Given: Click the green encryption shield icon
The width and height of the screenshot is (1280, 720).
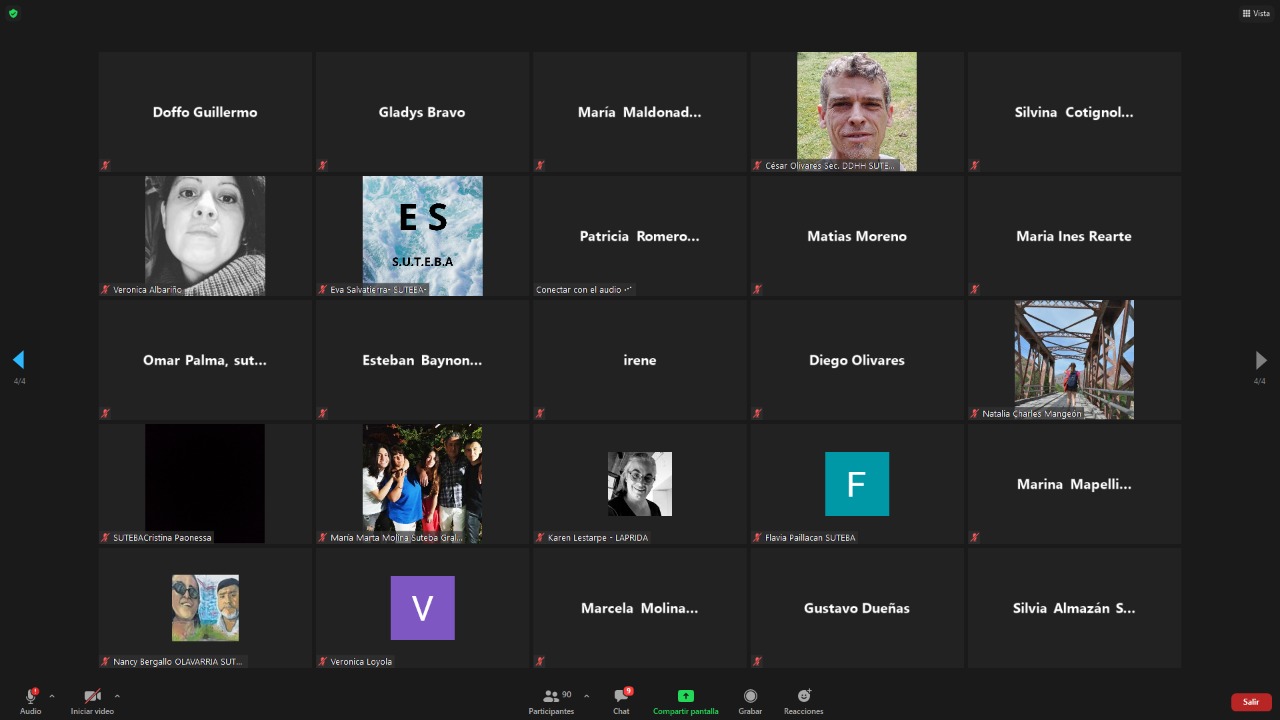Looking at the screenshot, I should (x=13, y=13).
